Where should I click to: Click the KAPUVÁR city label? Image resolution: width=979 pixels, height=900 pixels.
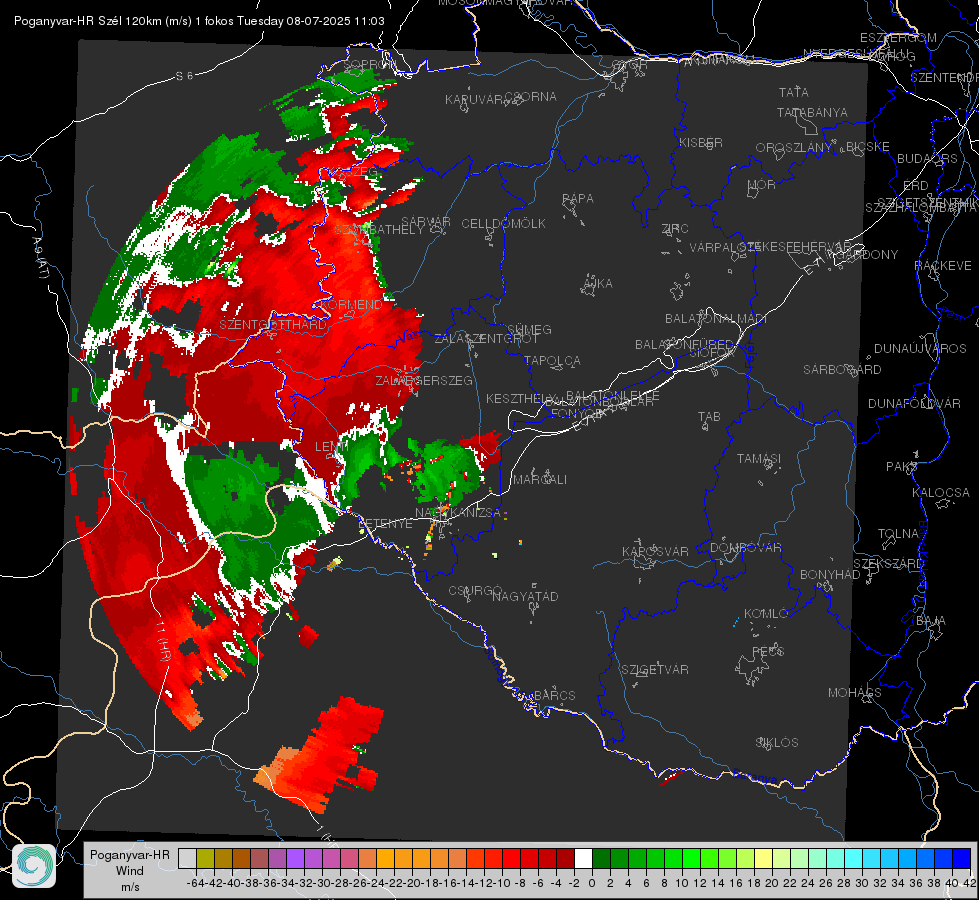coord(475,100)
